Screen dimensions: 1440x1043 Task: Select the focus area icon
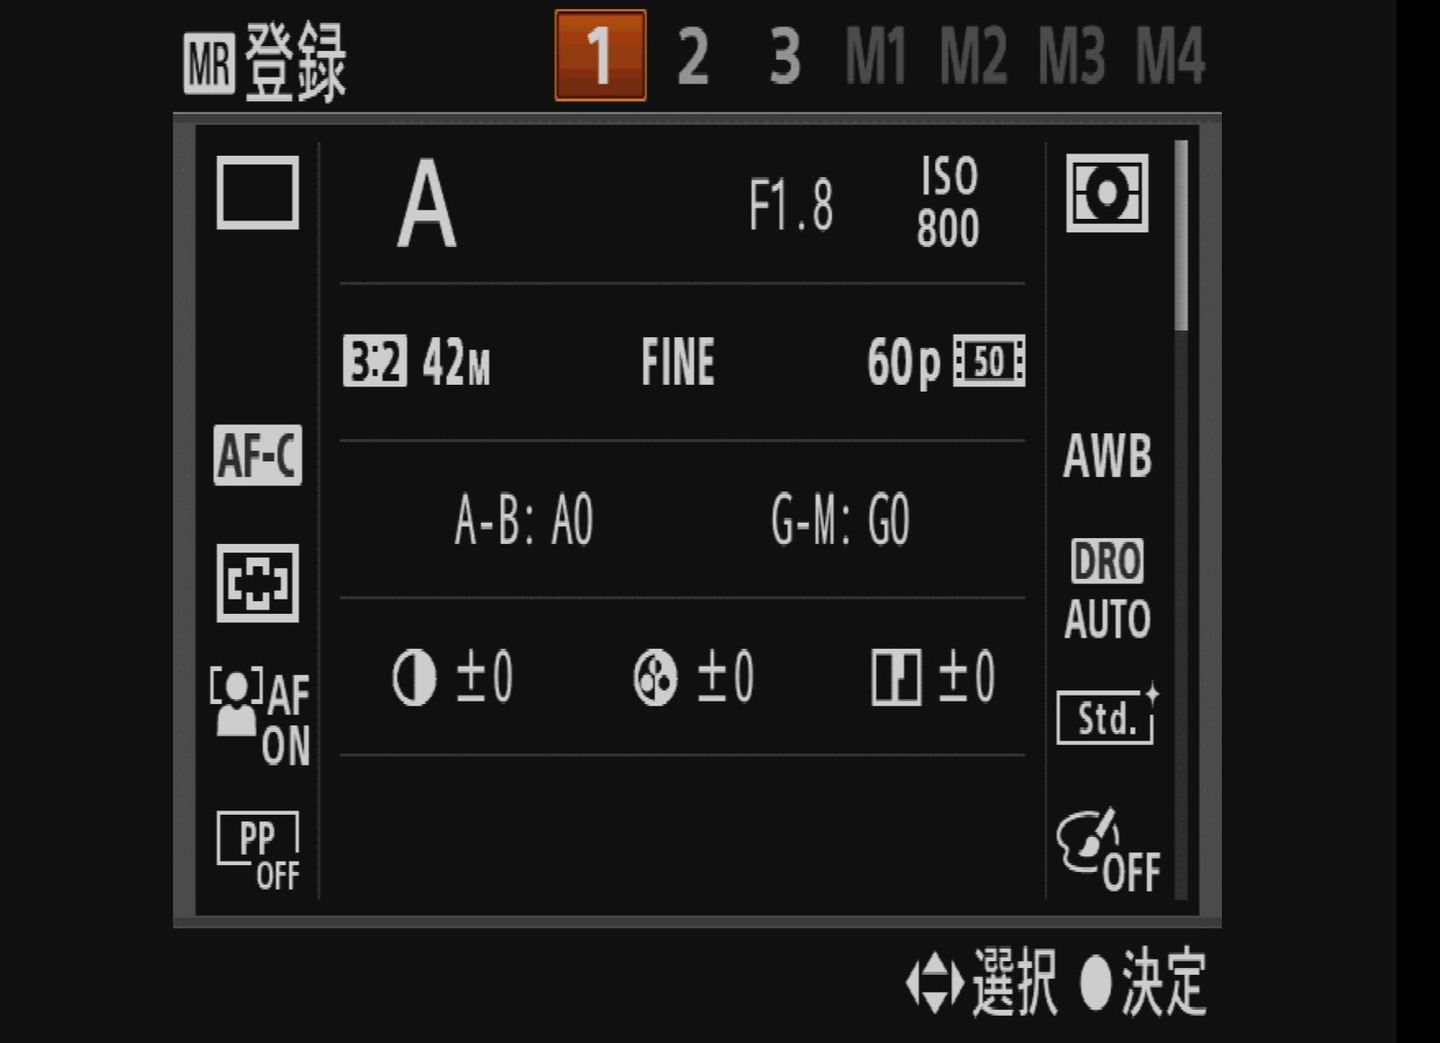point(258,583)
